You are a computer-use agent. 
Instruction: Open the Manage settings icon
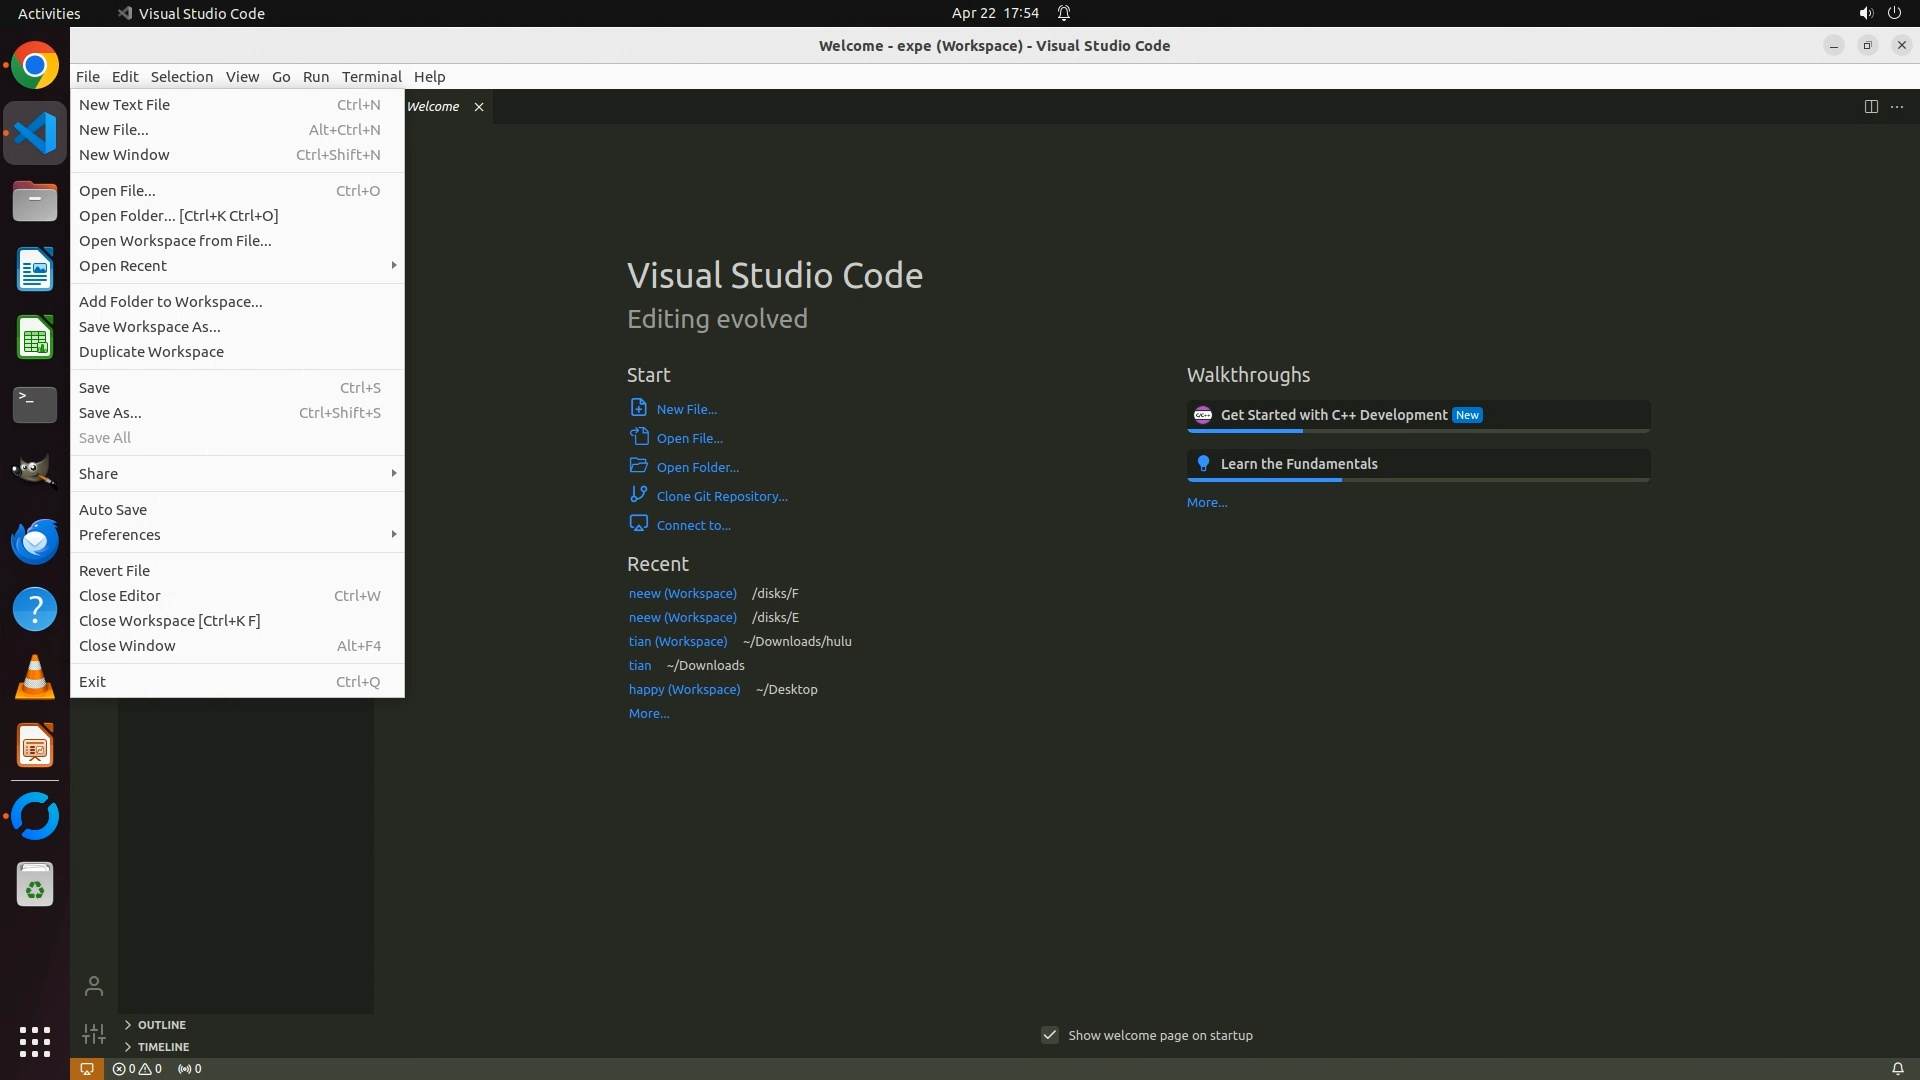(94, 1034)
